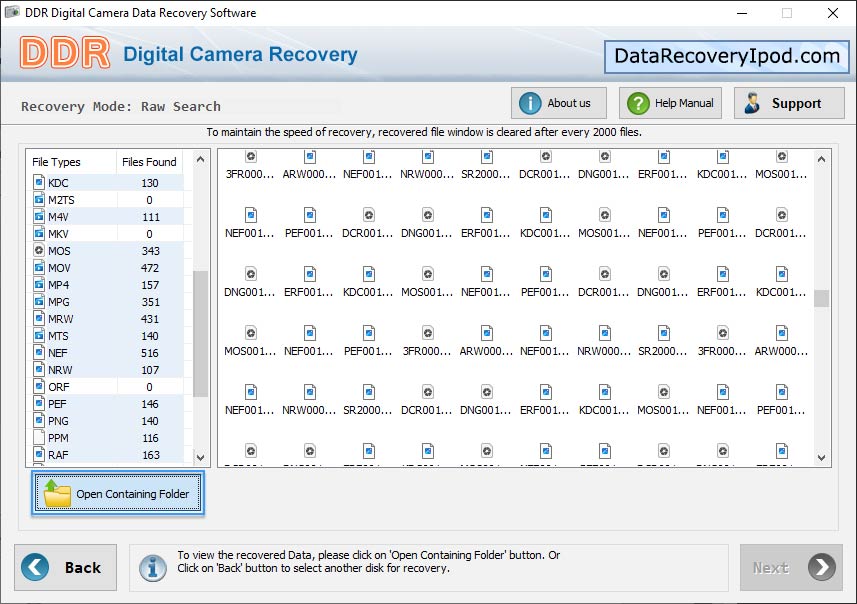
Task: Click the NEF file type icon
Action: click(39, 352)
